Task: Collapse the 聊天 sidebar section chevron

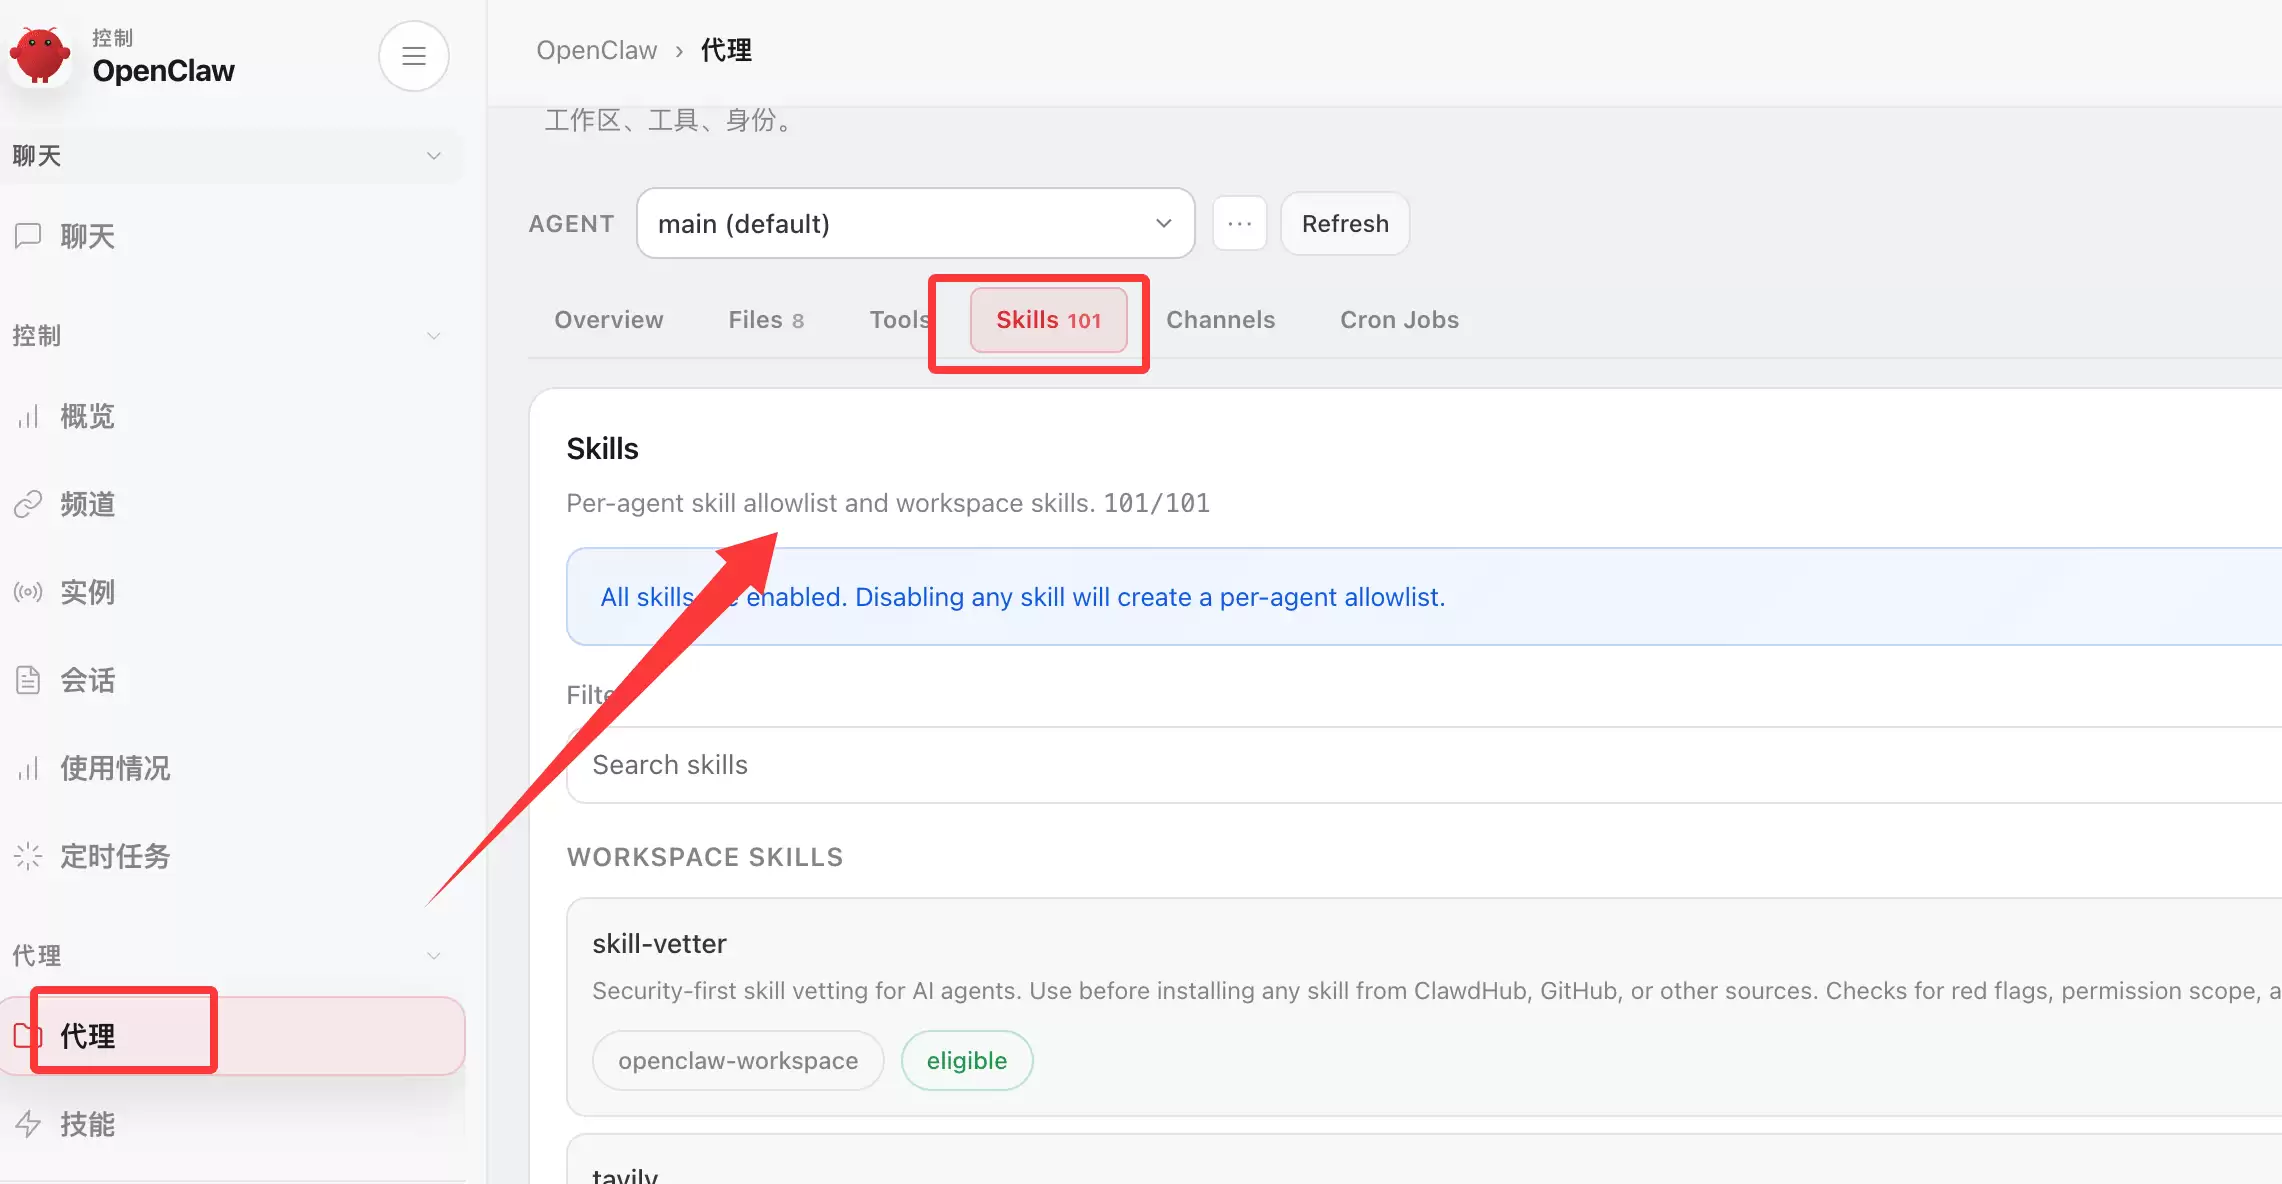Action: pos(433,156)
